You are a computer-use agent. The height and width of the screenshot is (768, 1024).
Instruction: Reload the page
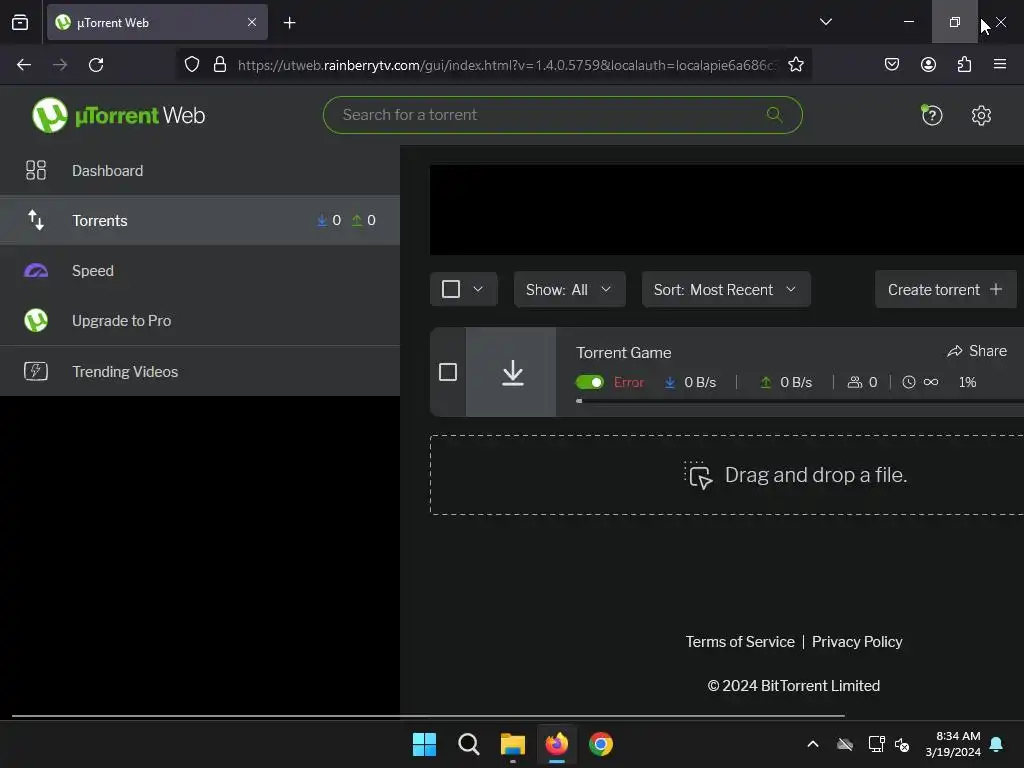(x=96, y=65)
